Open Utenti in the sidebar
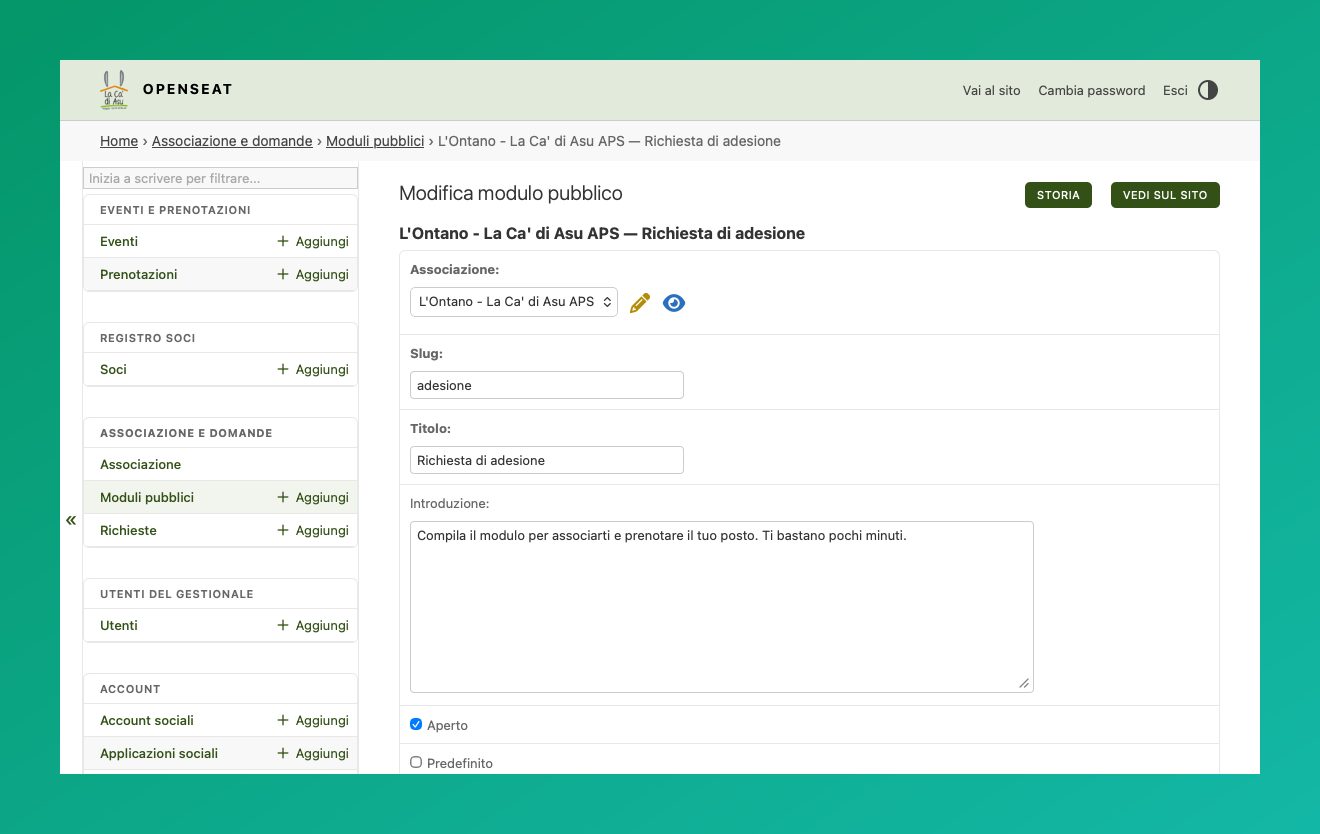This screenshot has height=834, width=1320. point(119,625)
